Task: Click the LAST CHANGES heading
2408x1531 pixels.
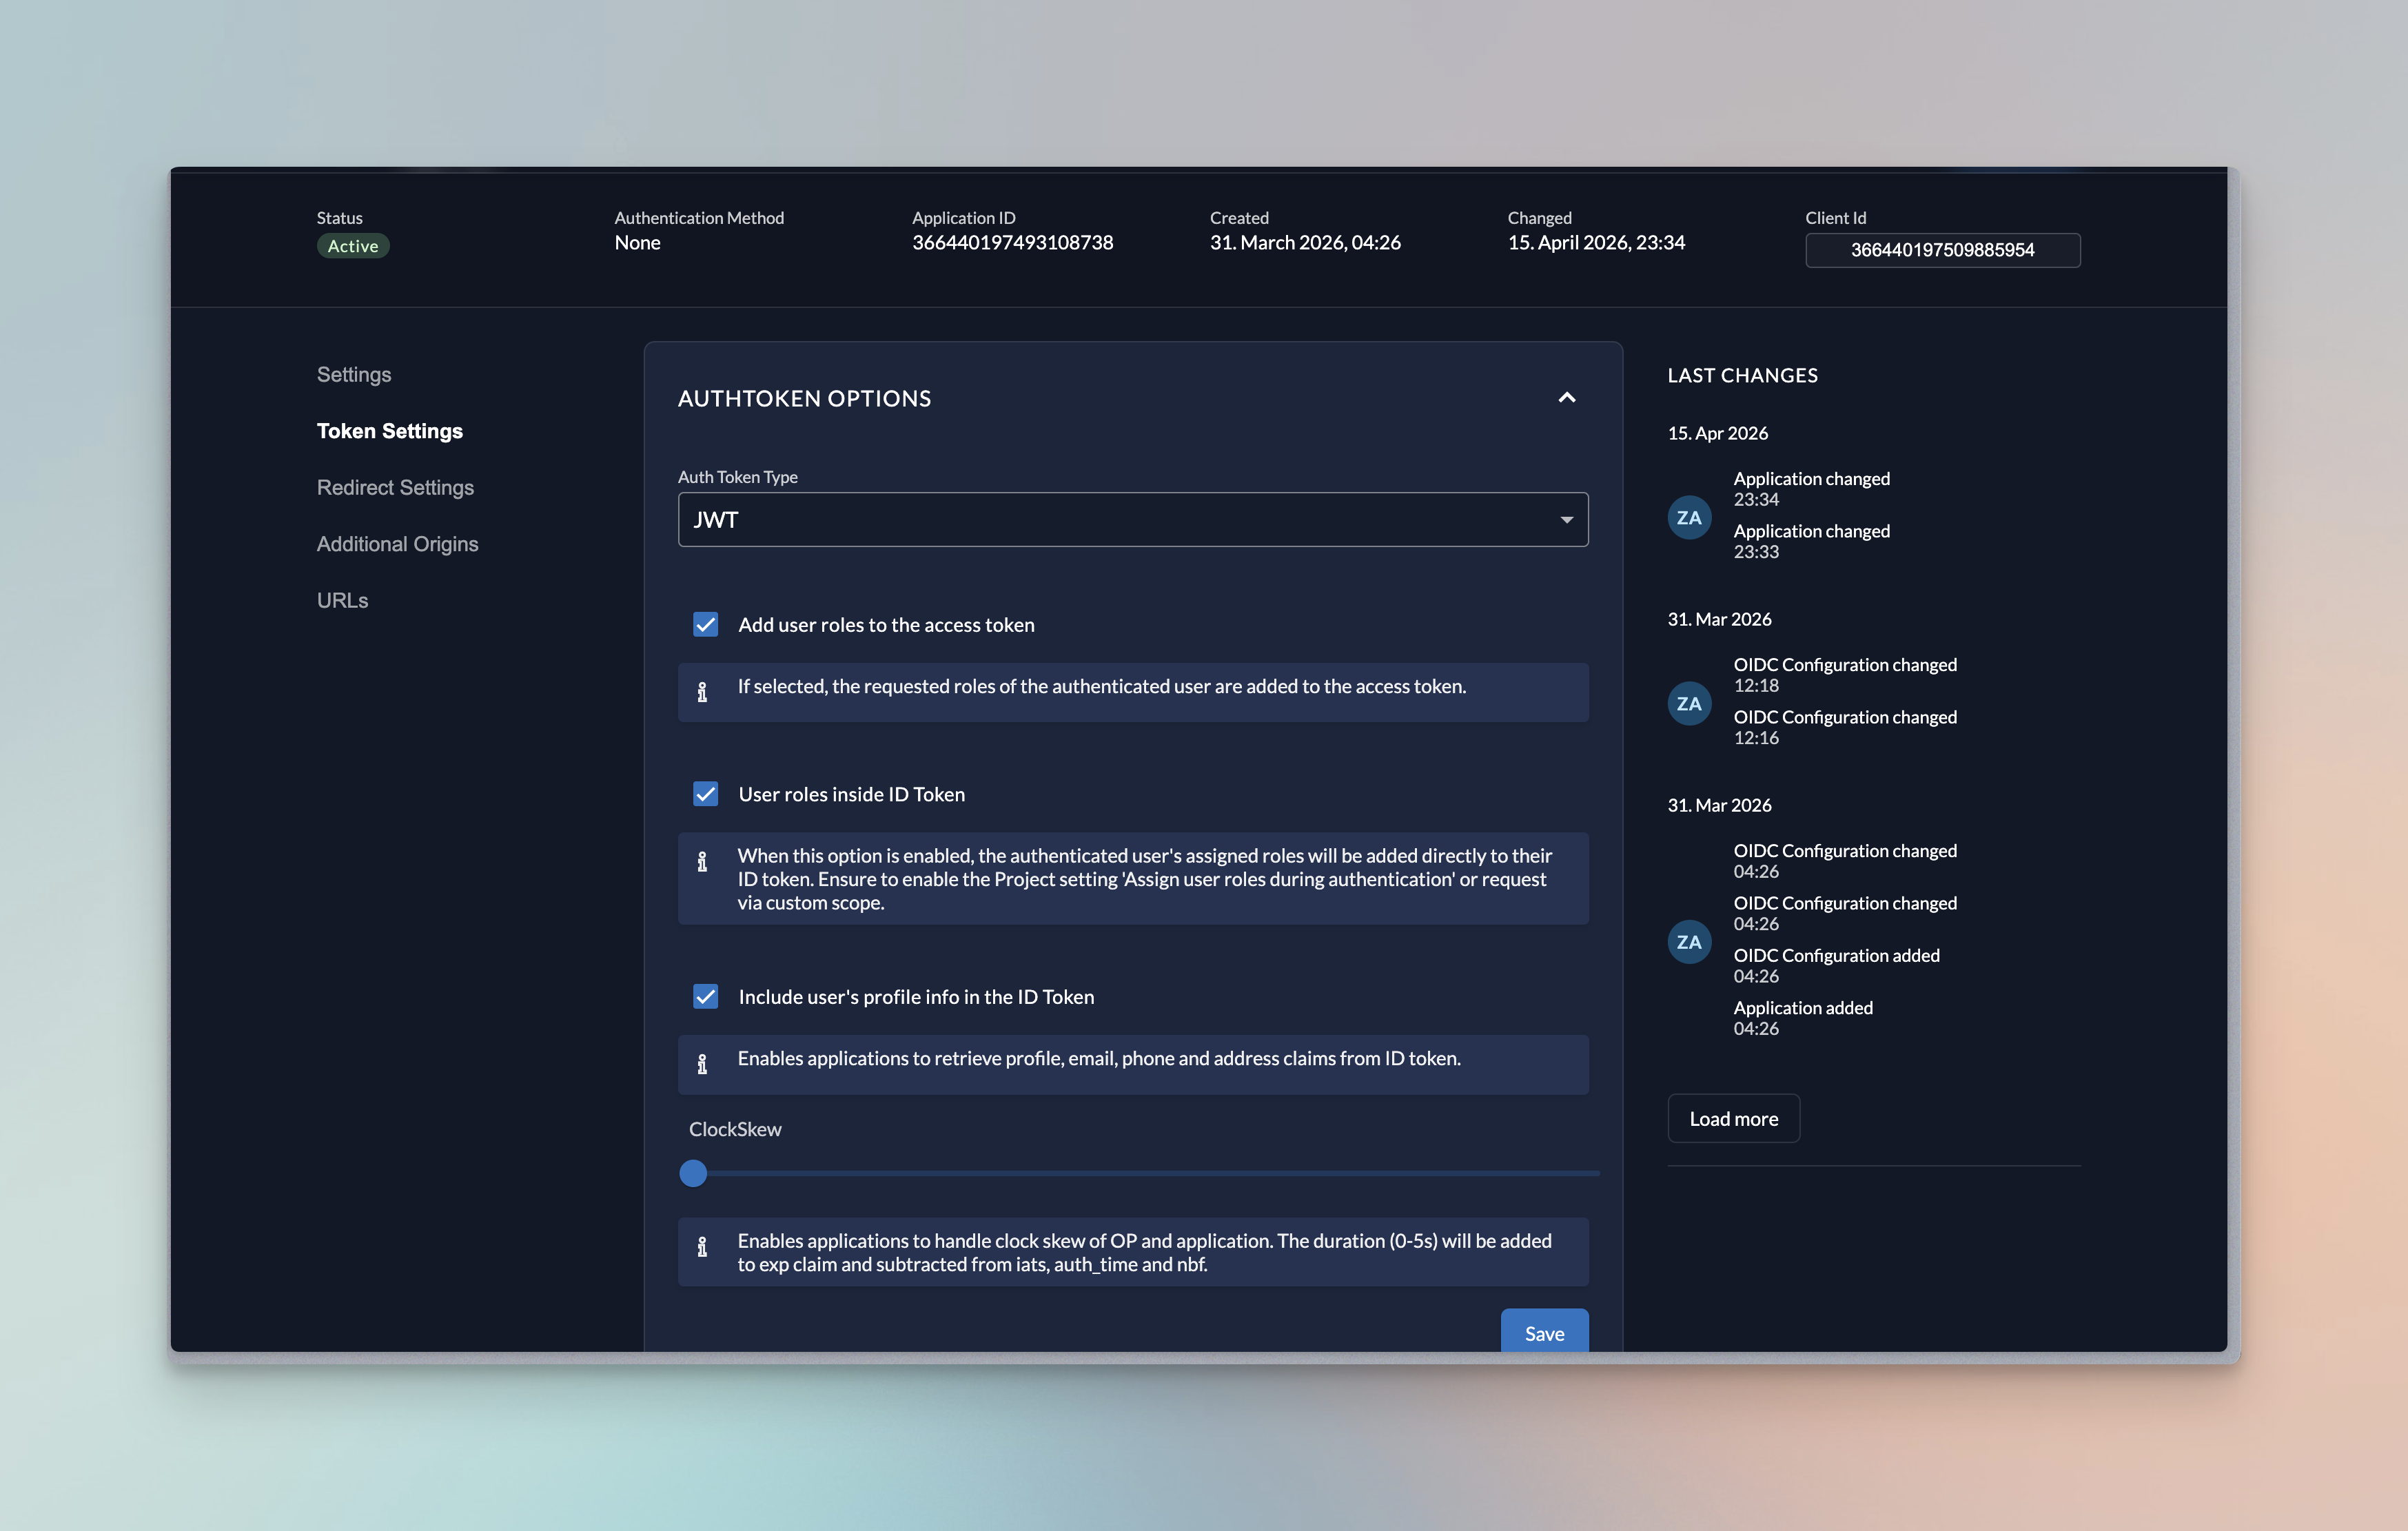Action: point(1742,375)
